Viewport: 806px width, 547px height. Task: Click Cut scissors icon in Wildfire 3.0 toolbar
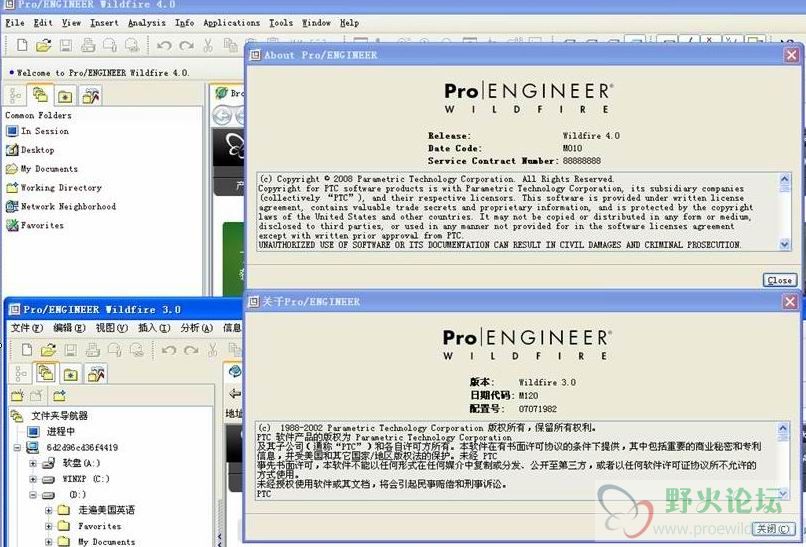212,350
